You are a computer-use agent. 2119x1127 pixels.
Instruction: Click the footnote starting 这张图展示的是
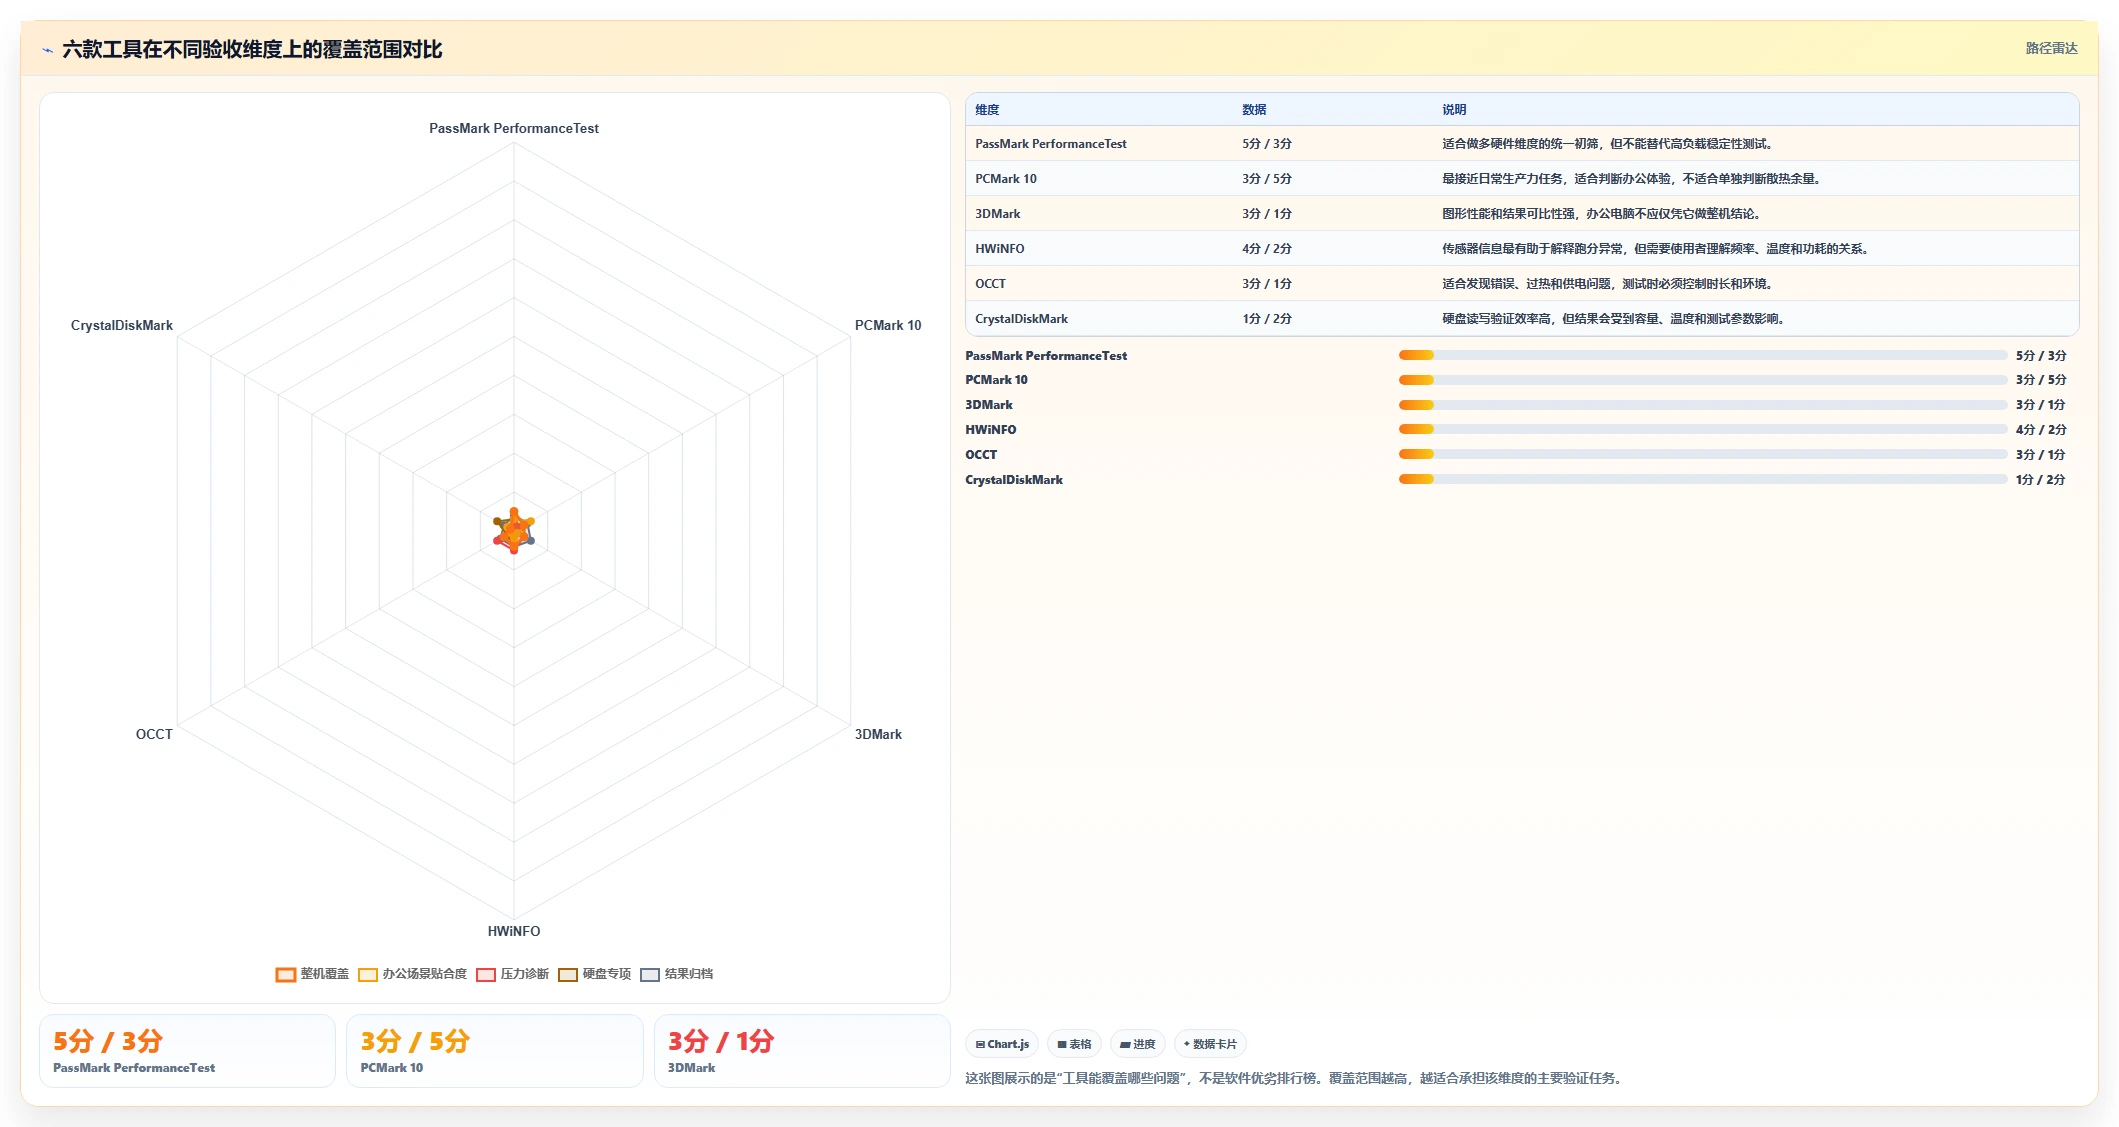coord(1295,1078)
